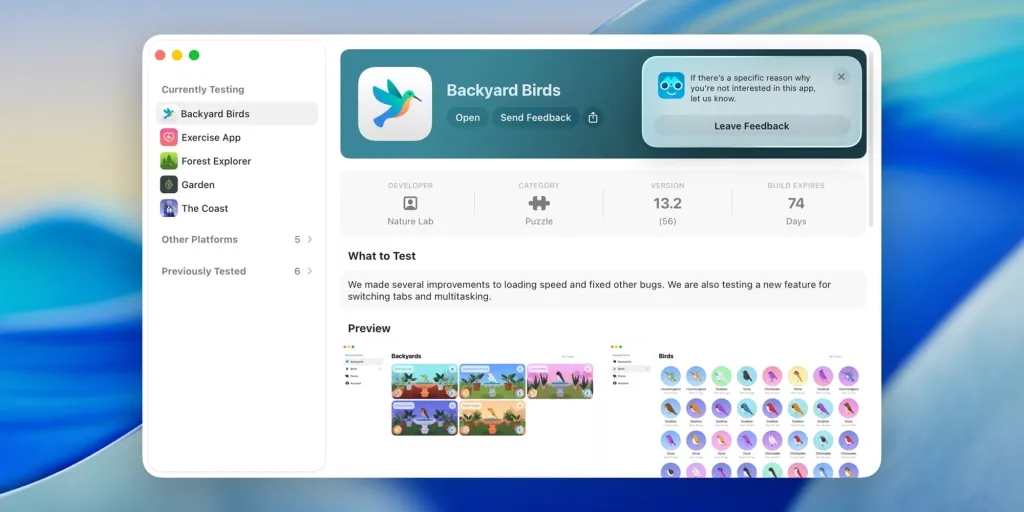The image size is (1024, 512).
Task: Expand the Other Platforms section
Action: click(x=309, y=240)
